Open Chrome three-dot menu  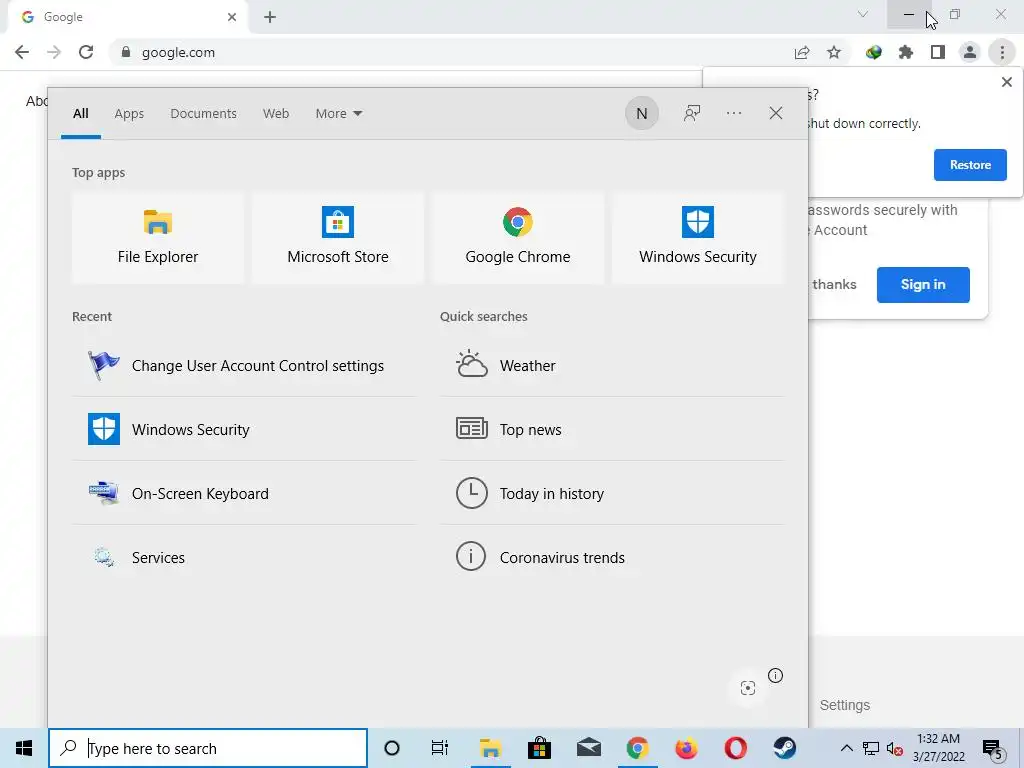(1002, 52)
